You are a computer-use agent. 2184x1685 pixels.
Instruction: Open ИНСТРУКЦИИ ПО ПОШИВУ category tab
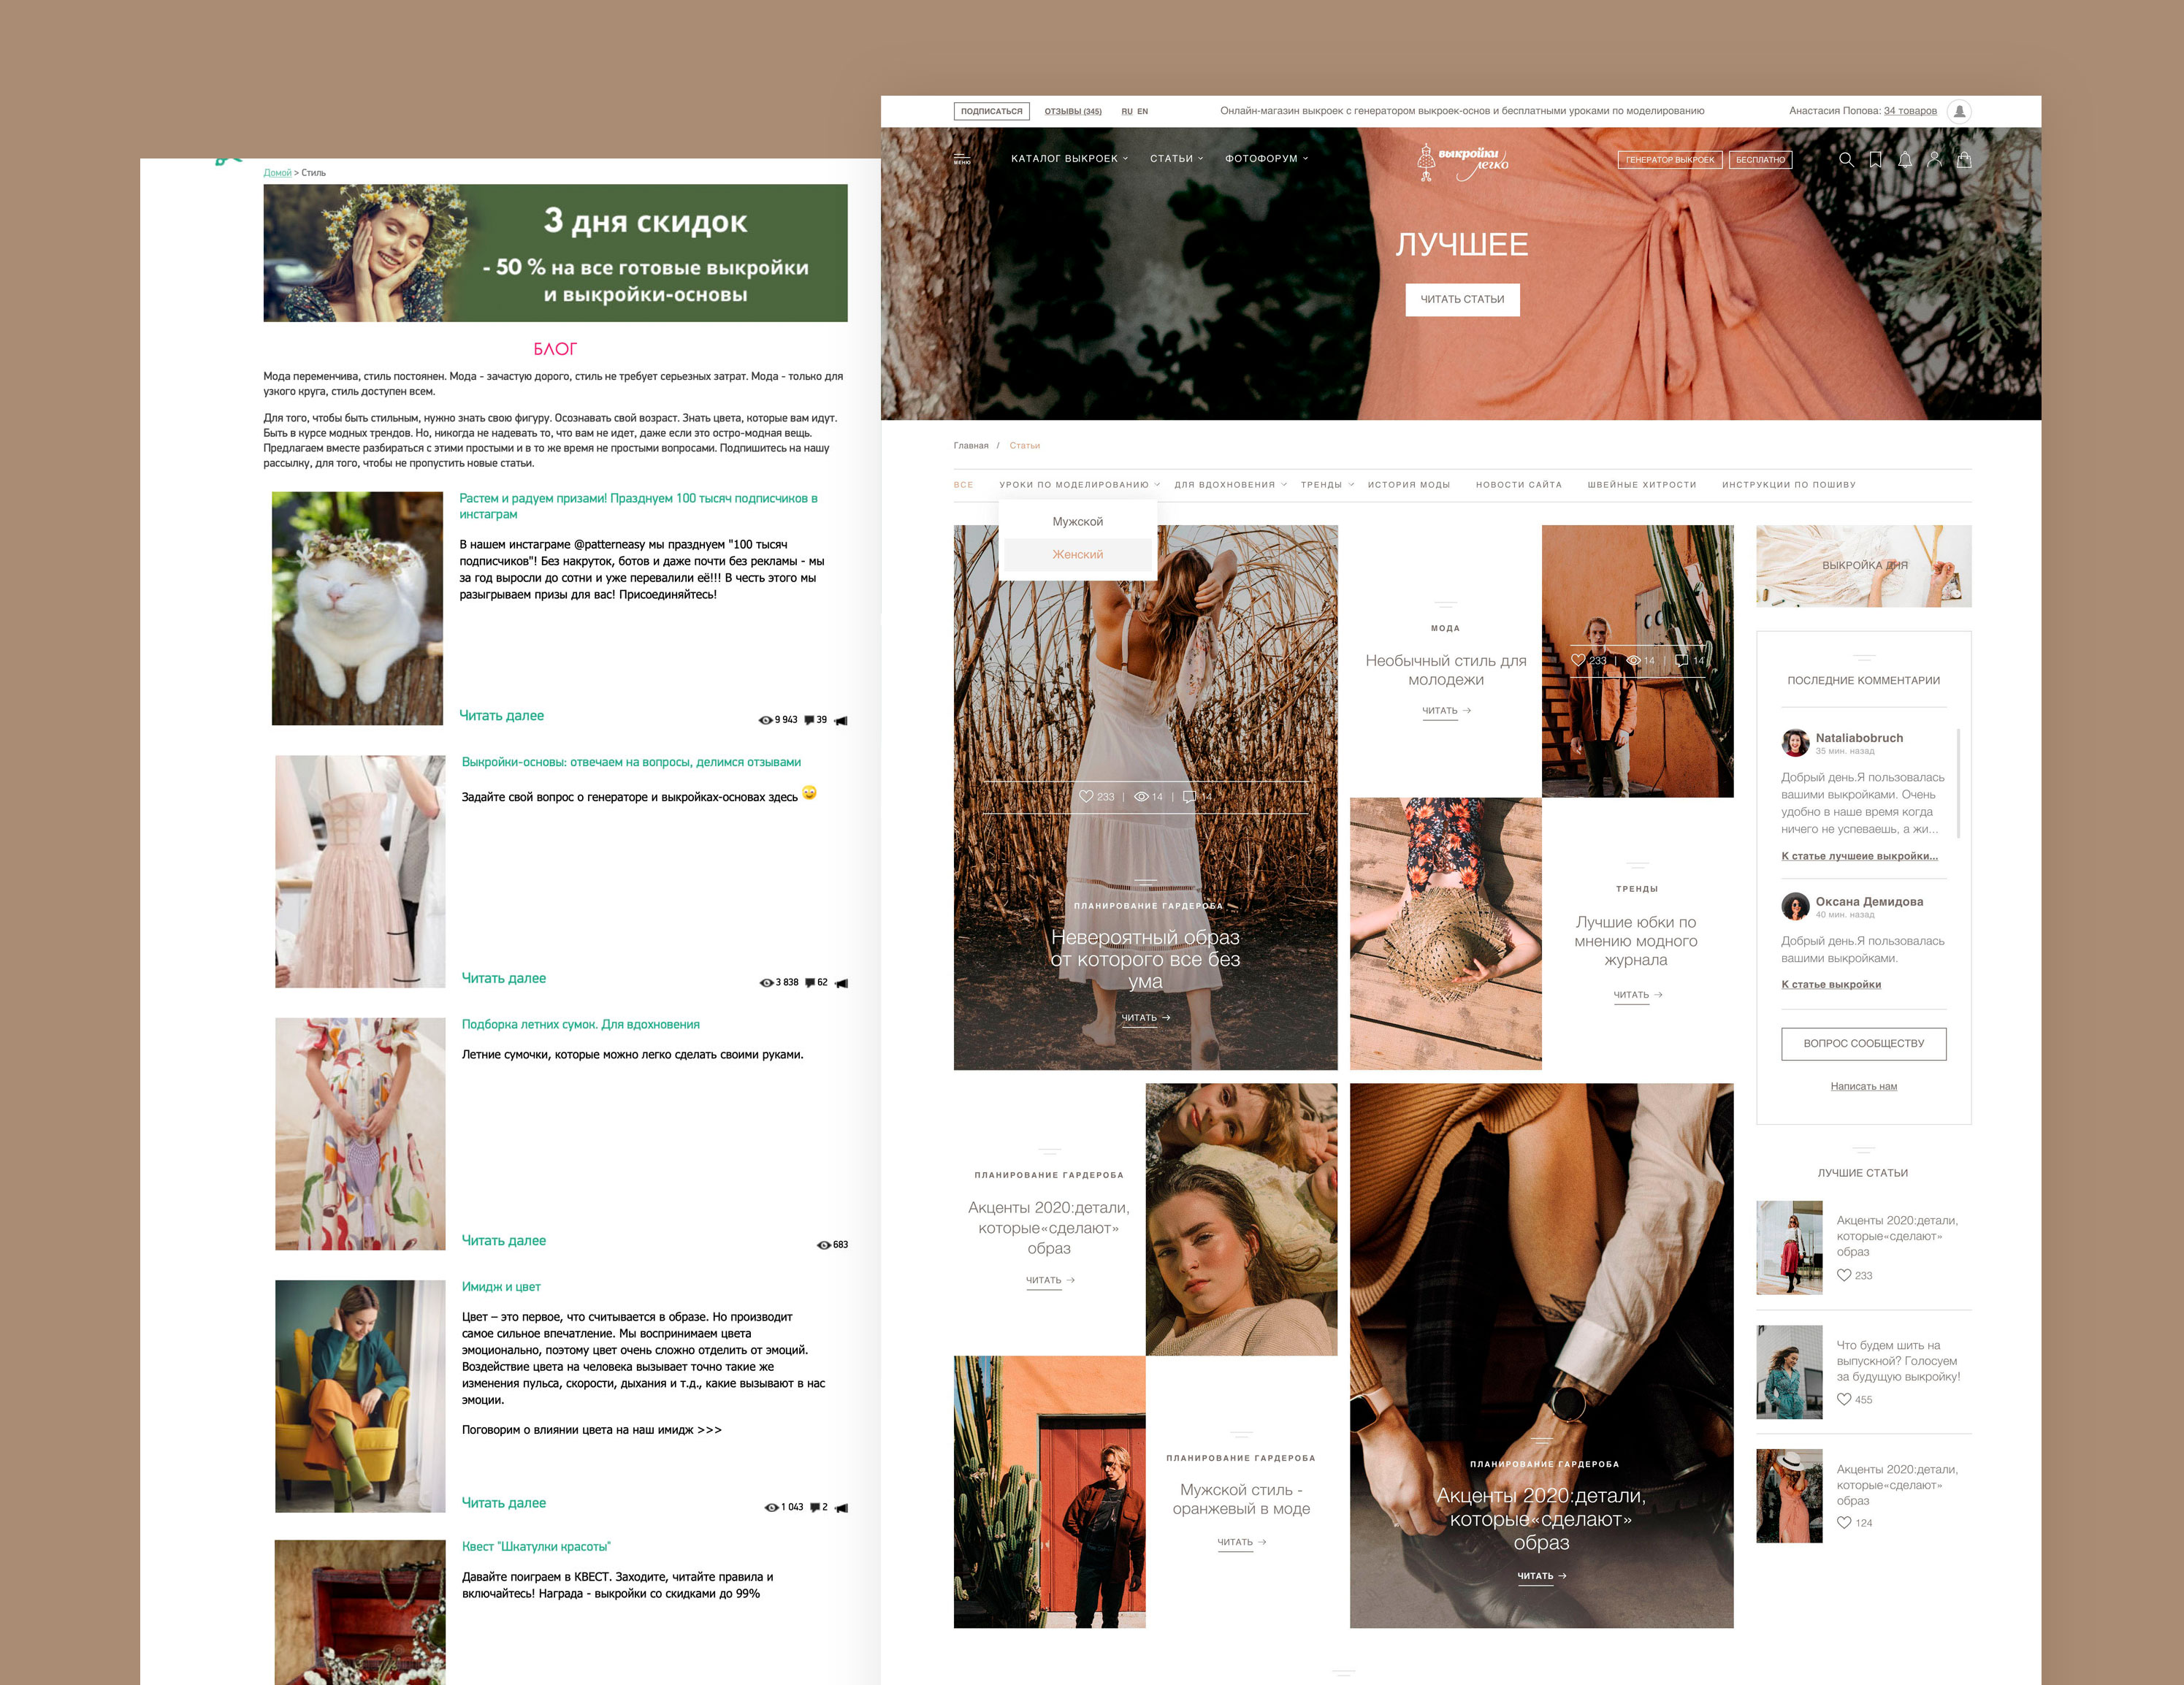[x=1788, y=485]
